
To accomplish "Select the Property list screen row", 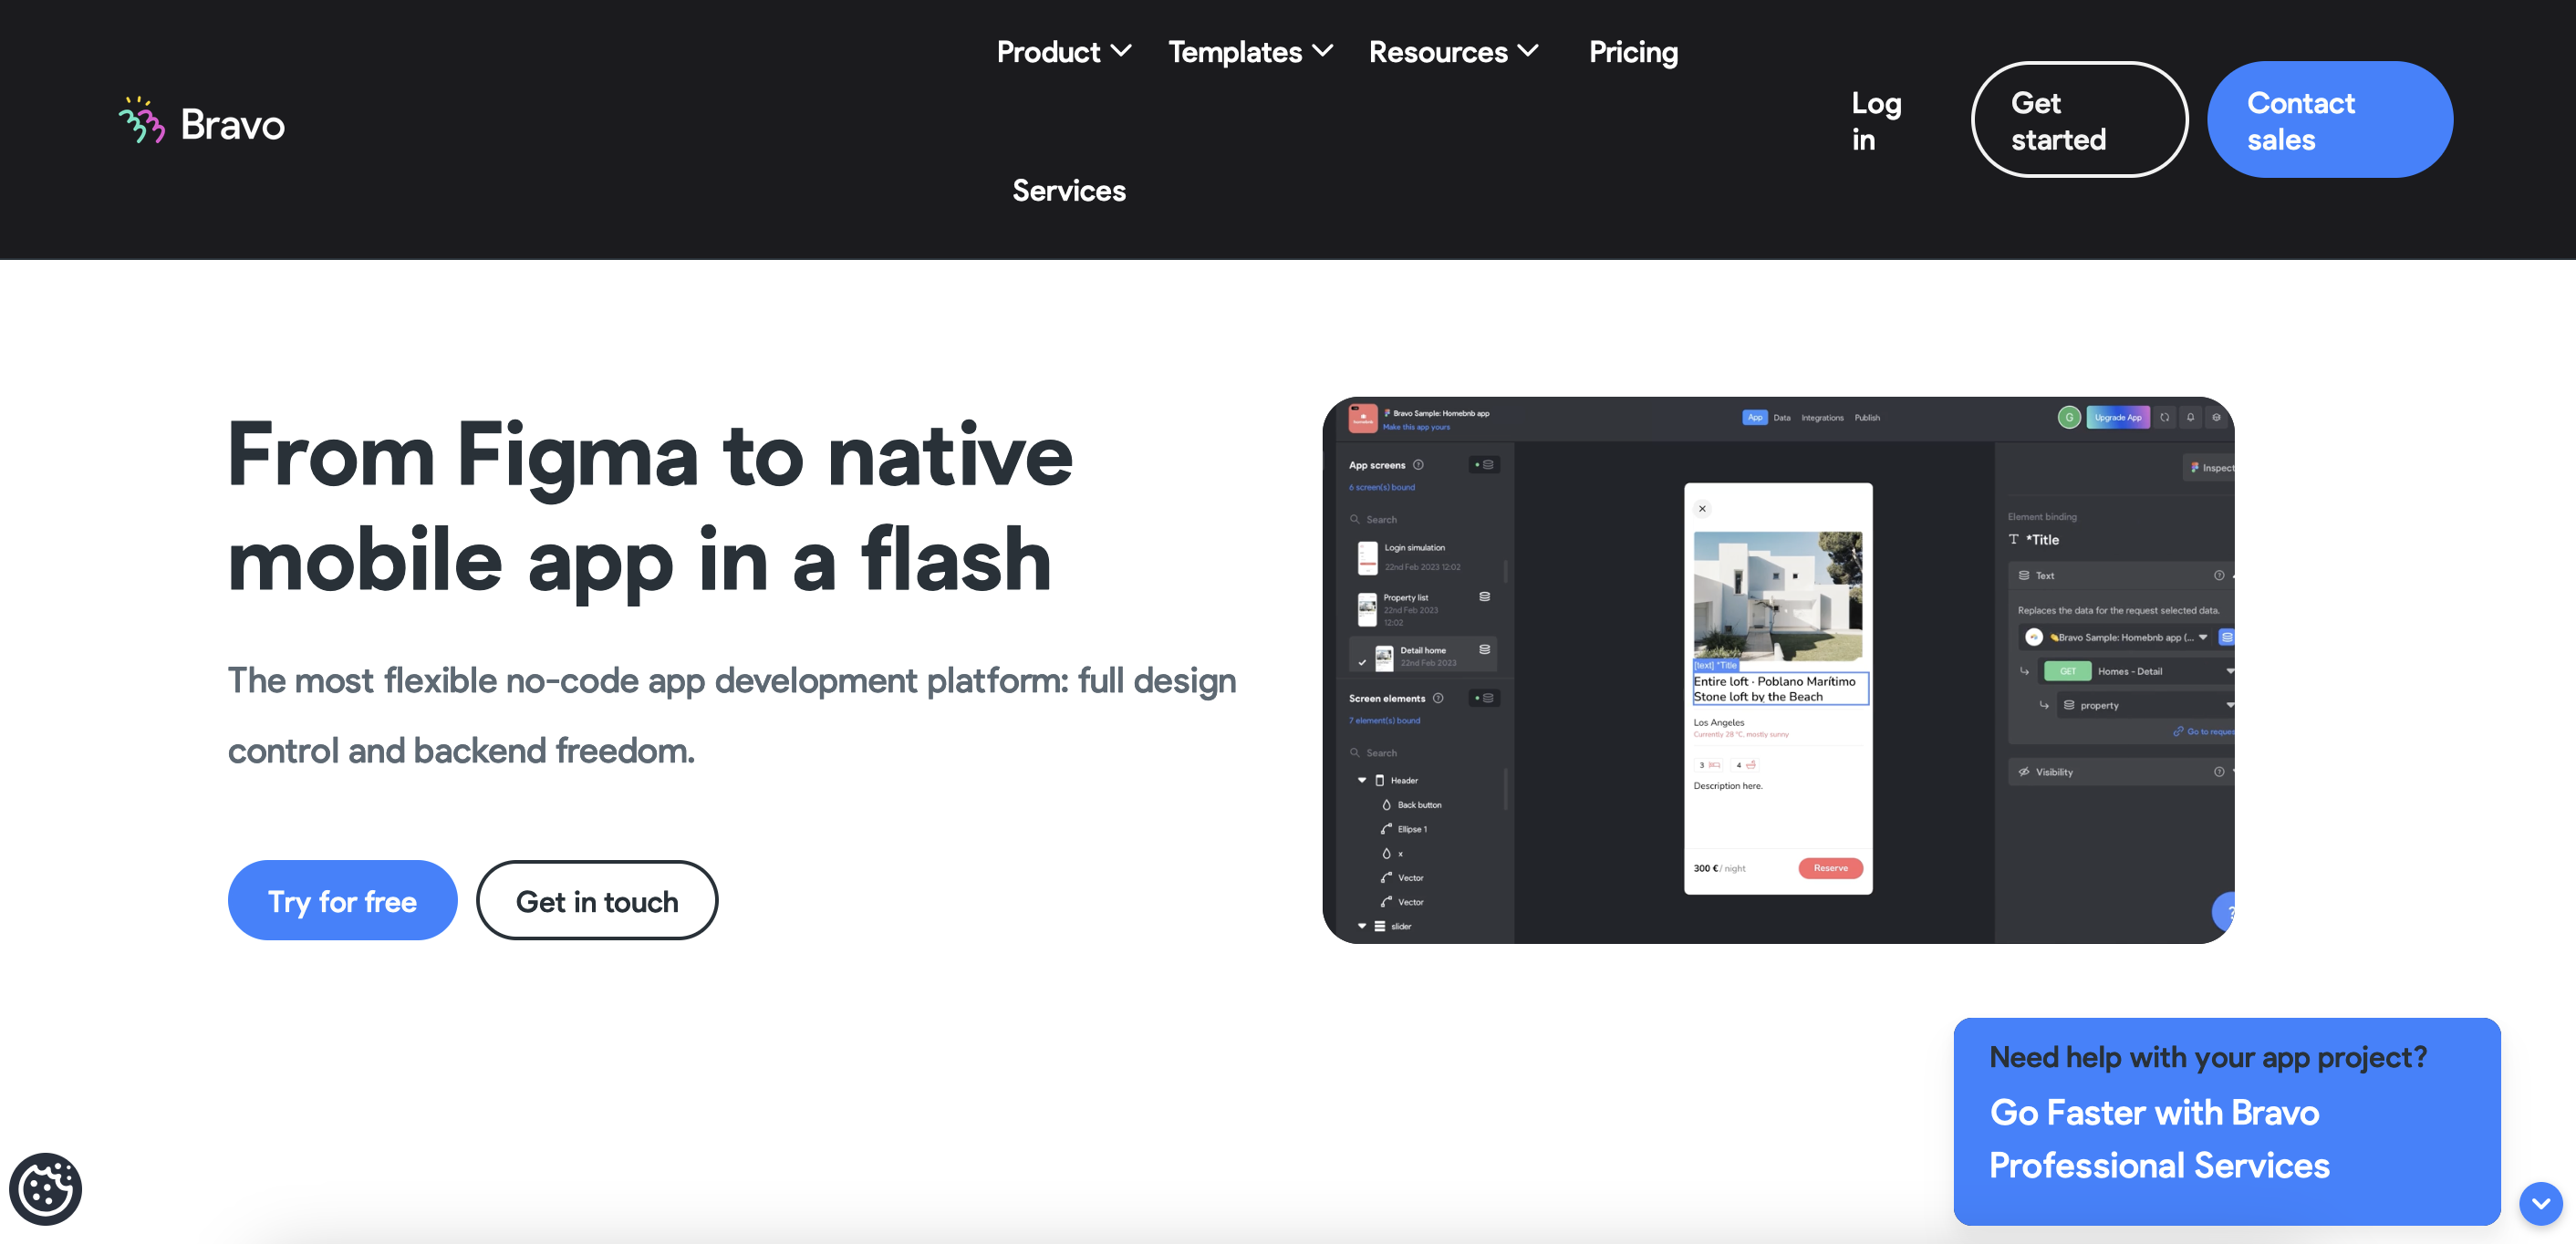I will tap(1422, 608).
